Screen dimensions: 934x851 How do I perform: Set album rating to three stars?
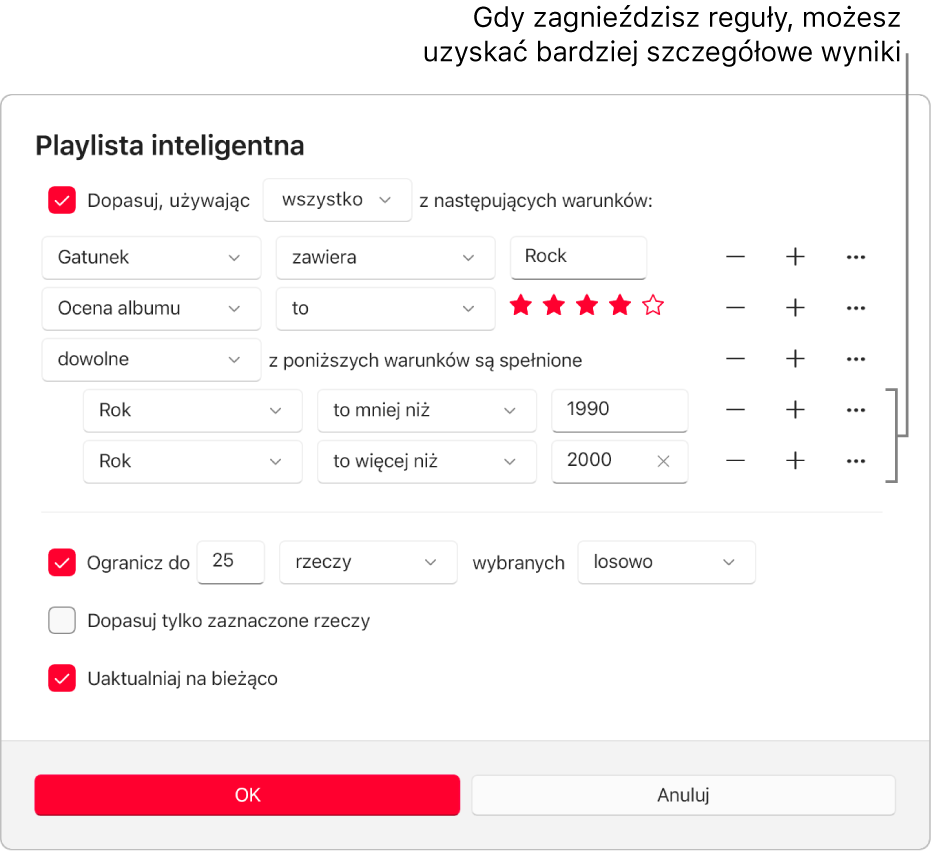point(587,306)
